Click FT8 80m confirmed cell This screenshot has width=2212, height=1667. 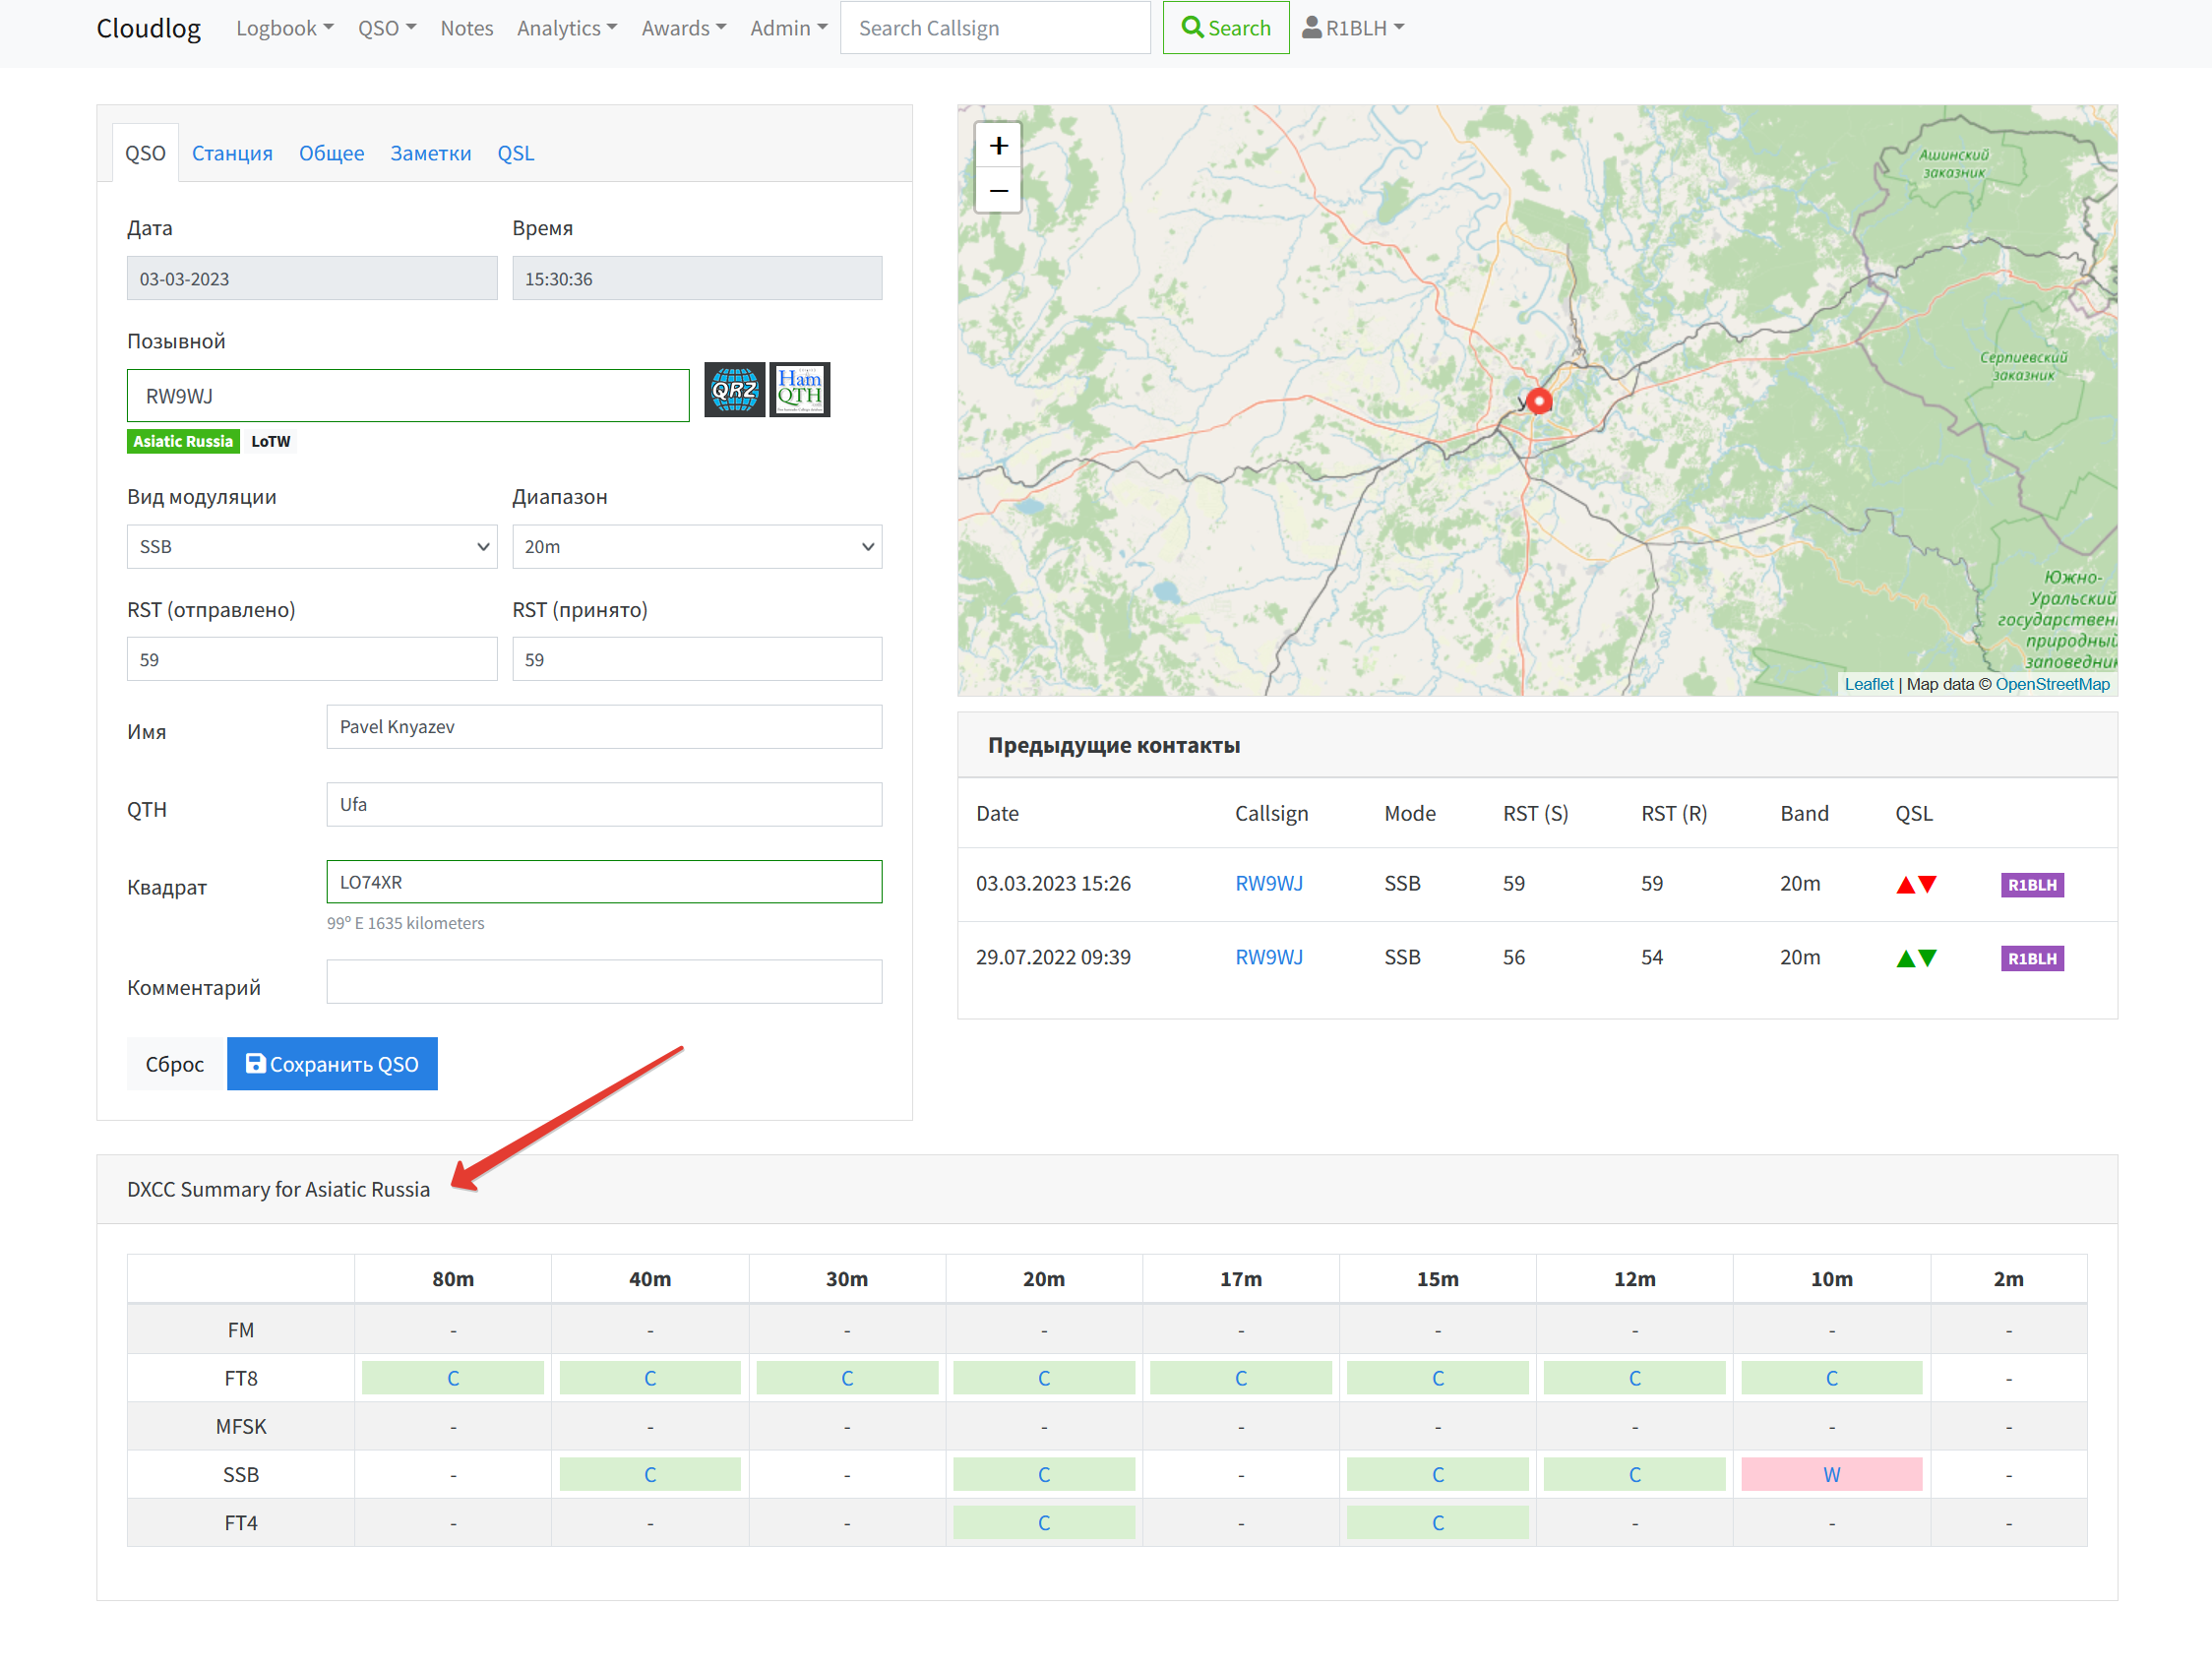pos(453,1379)
